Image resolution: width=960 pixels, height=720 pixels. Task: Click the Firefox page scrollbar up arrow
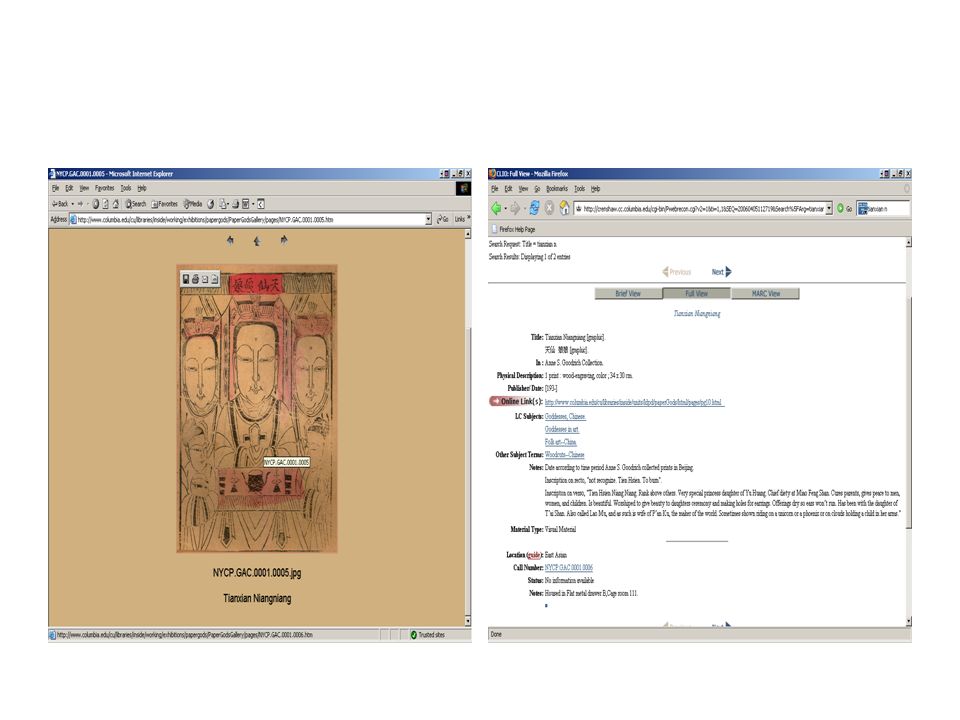click(x=908, y=242)
